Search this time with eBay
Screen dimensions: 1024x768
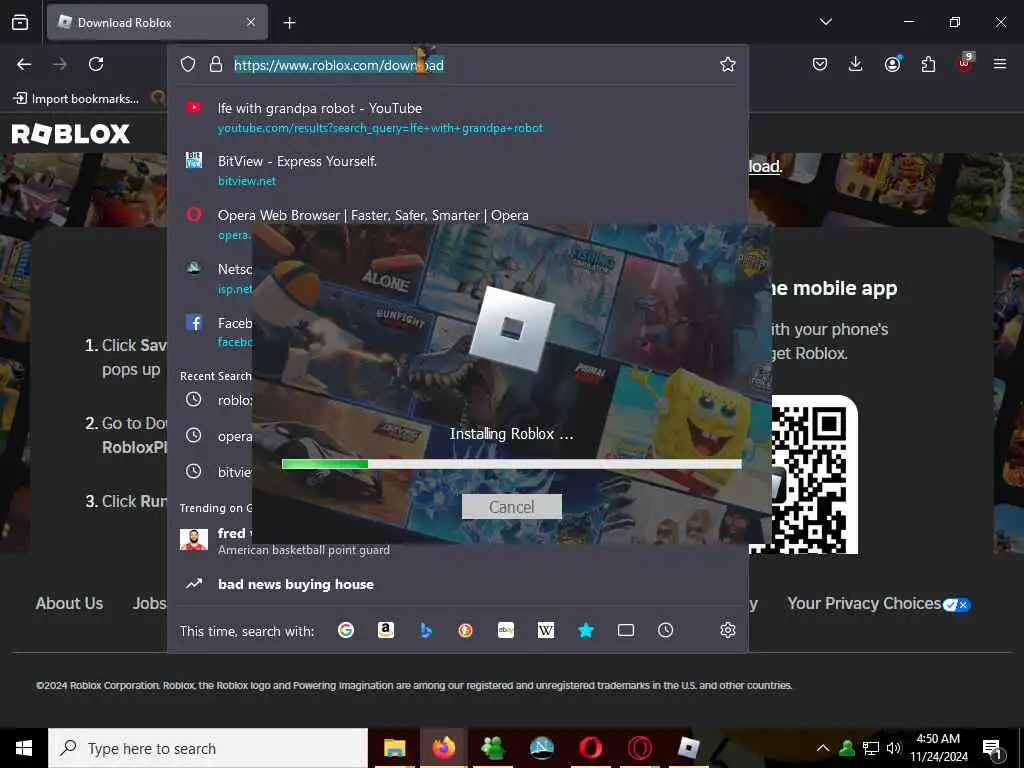(506, 630)
